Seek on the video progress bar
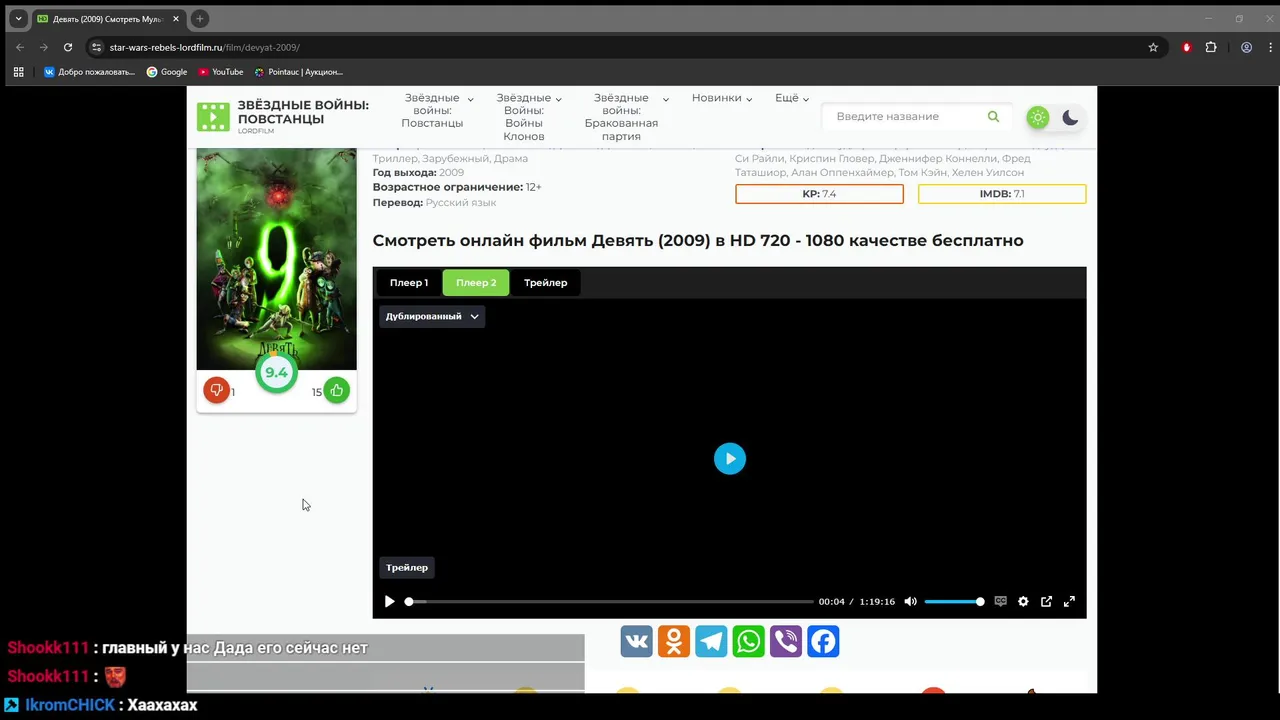Screen dimensions: 1280x720 [x=610, y=602]
